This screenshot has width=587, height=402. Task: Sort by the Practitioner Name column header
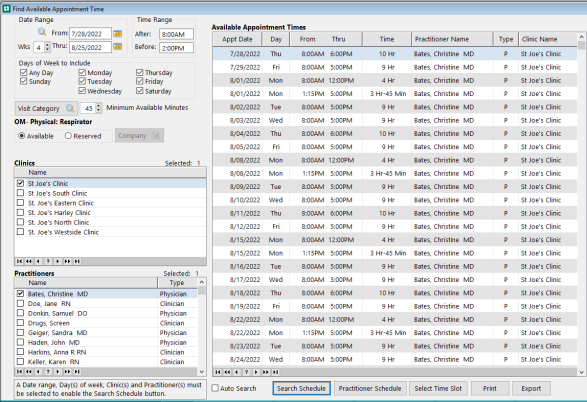tap(452, 39)
